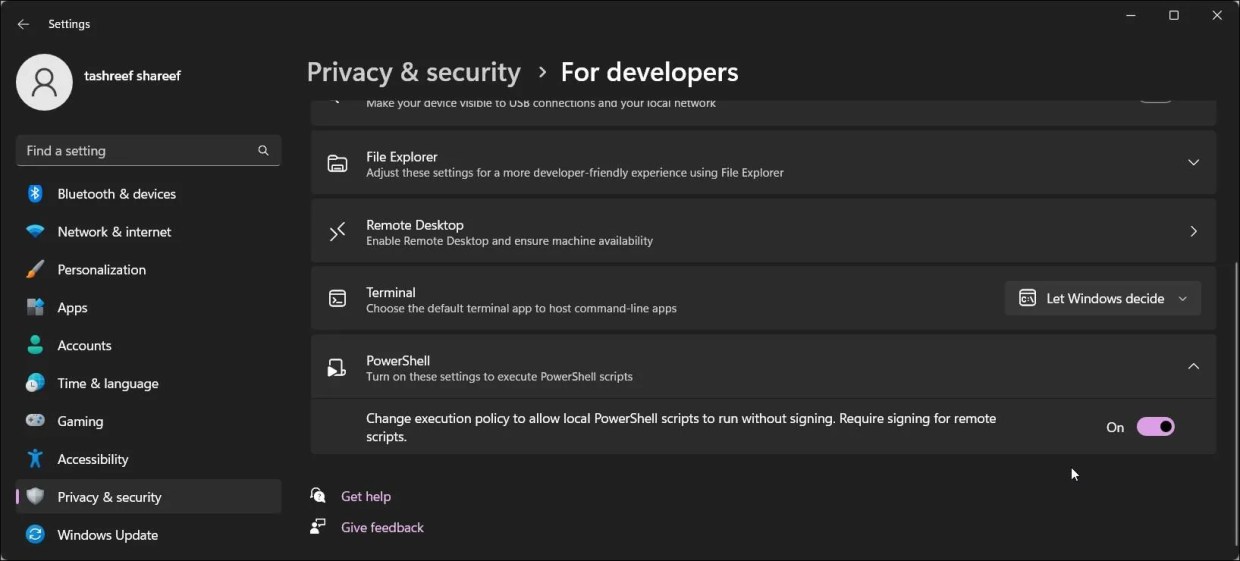Select Time & language category
1240x561 pixels.
pyautogui.click(x=148, y=383)
